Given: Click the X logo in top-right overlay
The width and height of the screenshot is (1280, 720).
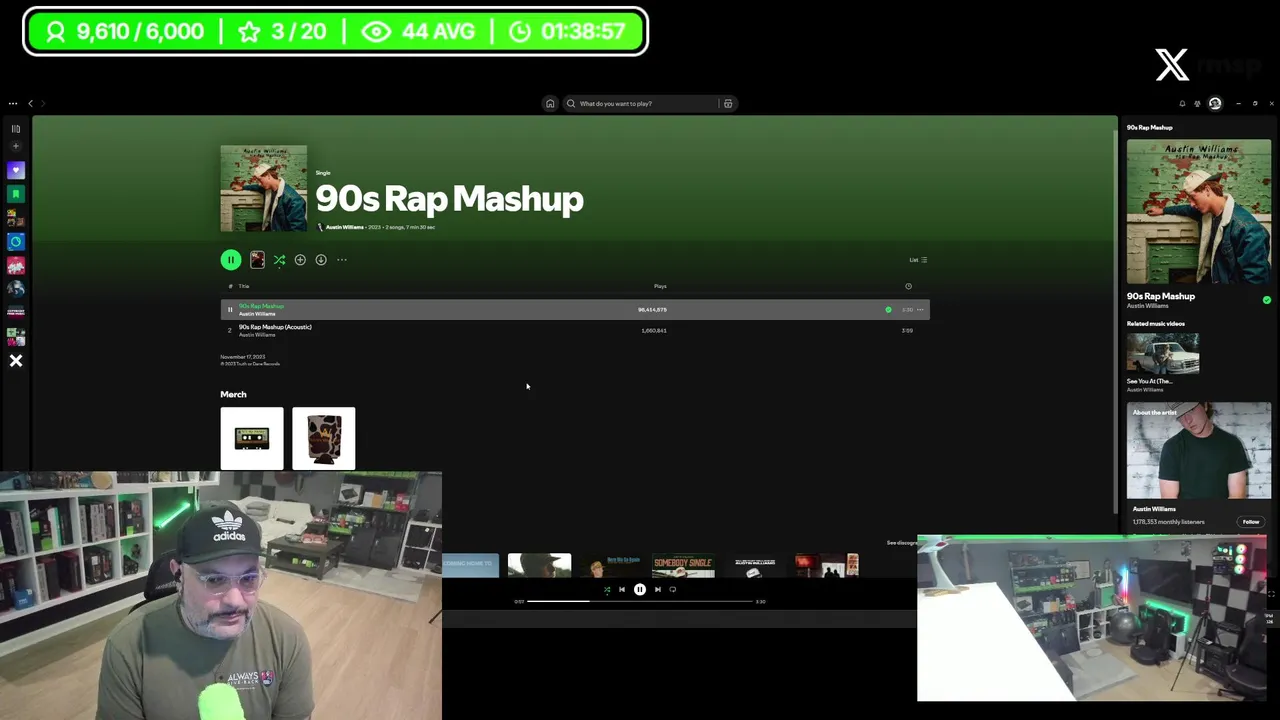Looking at the screenshot, I should (x=1172, y=66).
